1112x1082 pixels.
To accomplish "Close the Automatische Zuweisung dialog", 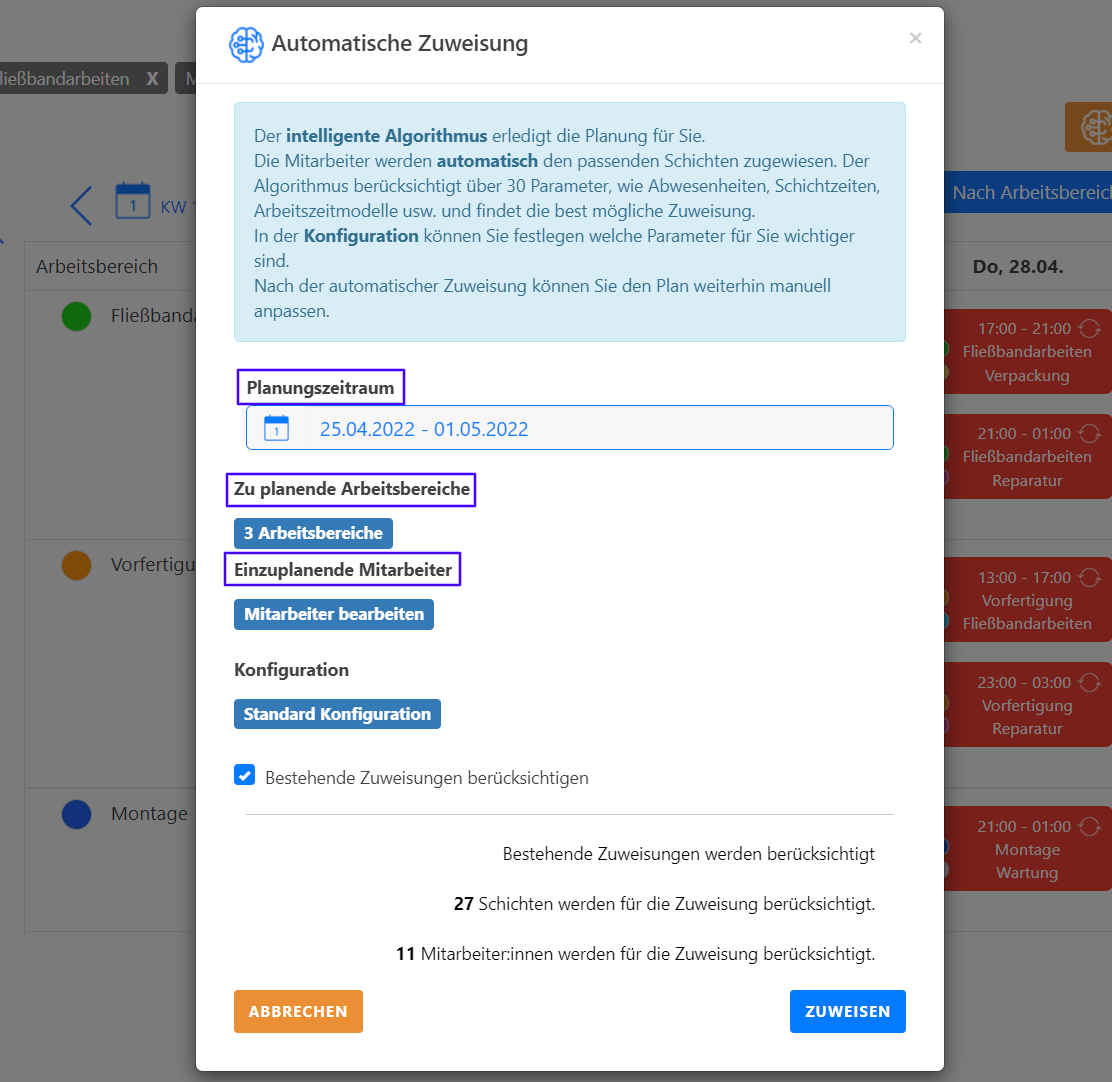I will click(915, 38).
